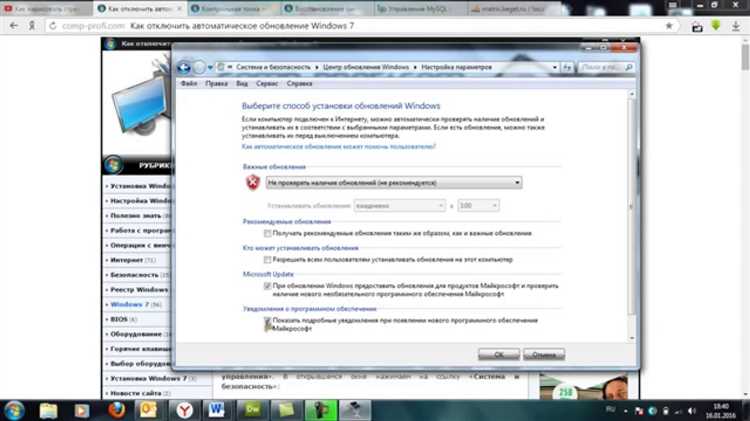Launch Firefox from the taskbar

pyautogui.click(x=116, y=410)
